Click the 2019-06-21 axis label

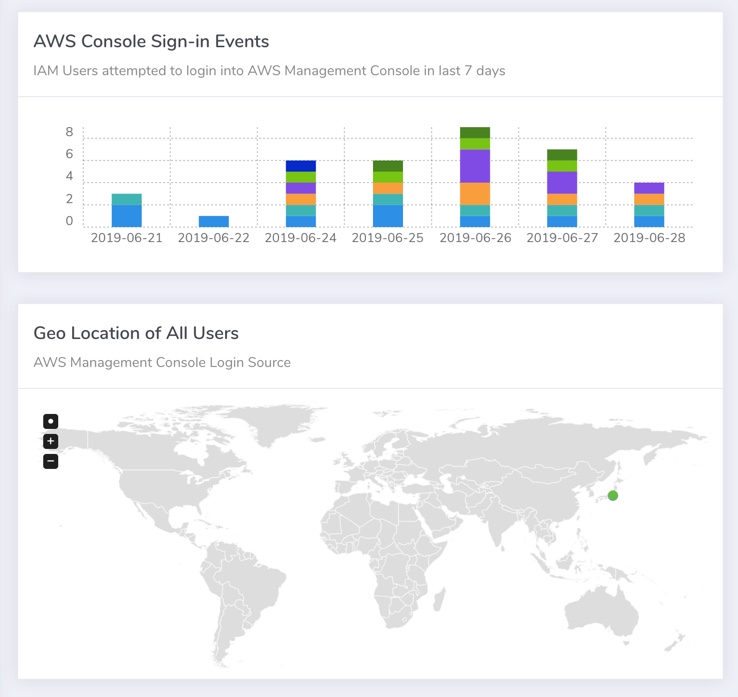(x=127, y=238)
